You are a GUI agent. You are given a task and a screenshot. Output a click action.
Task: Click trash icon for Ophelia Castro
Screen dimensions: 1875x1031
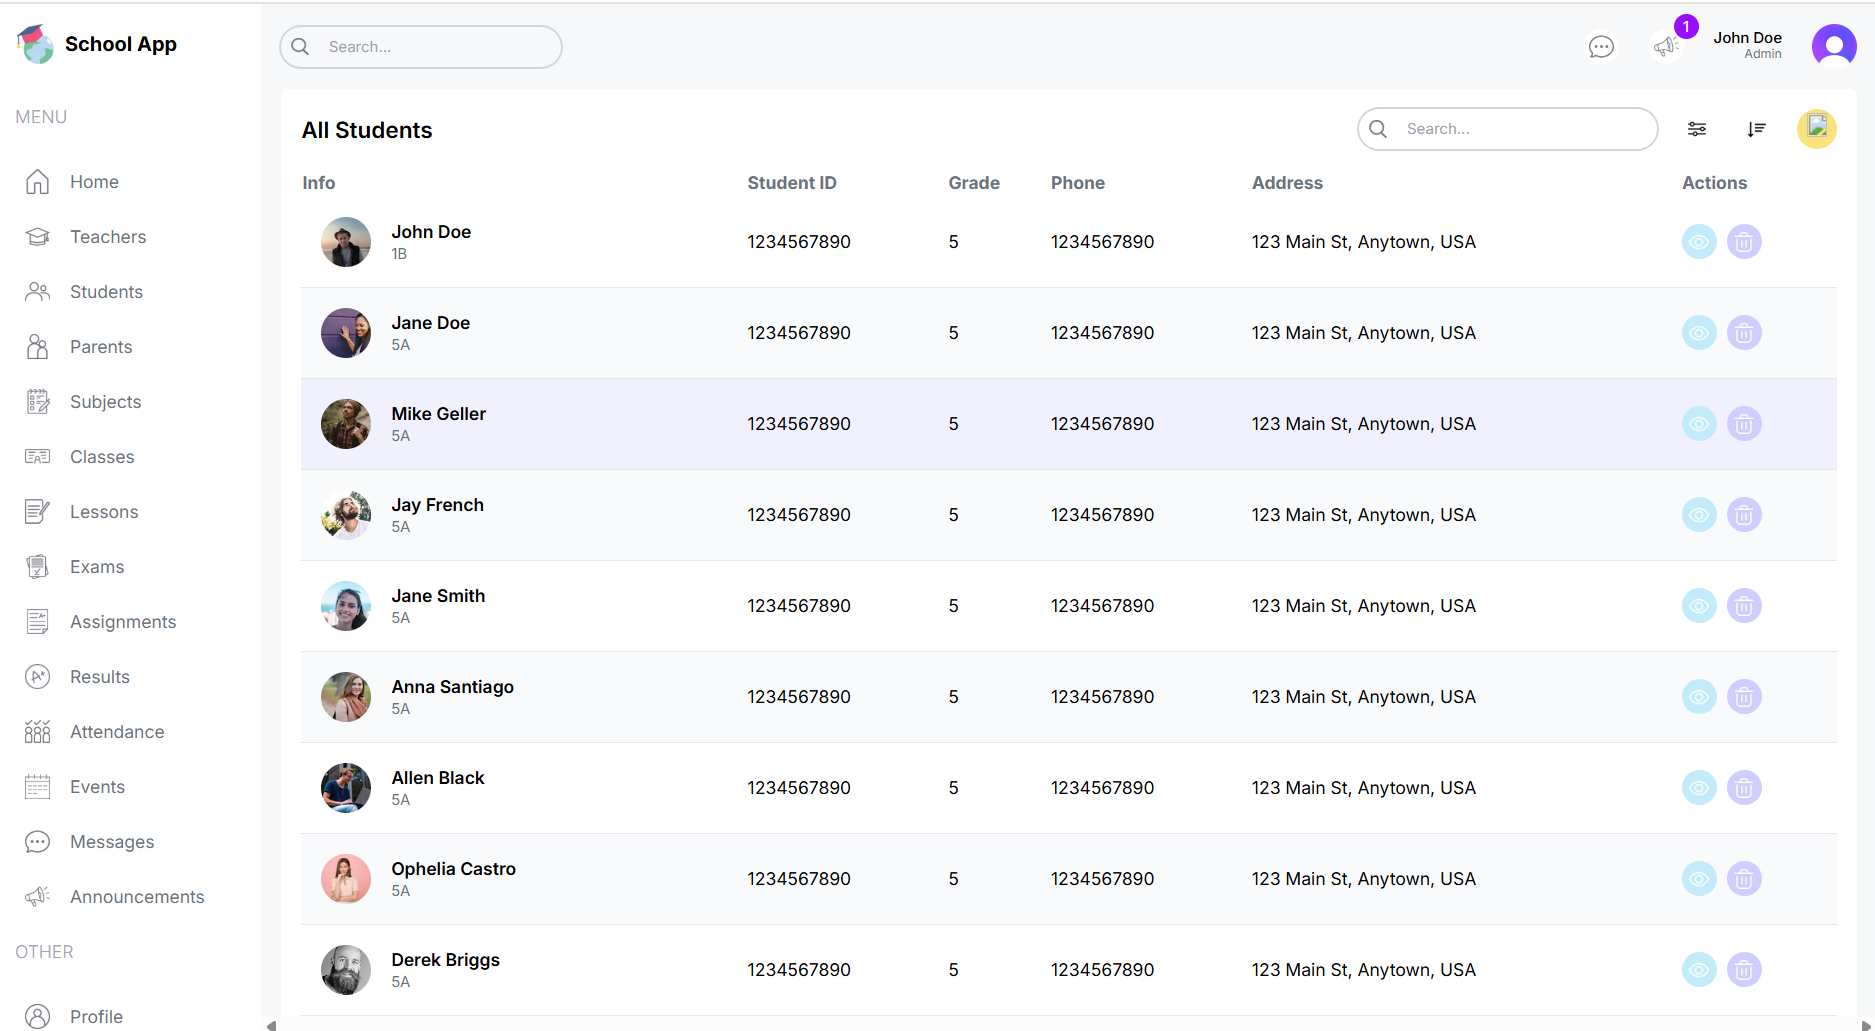tap(1743, 879)
